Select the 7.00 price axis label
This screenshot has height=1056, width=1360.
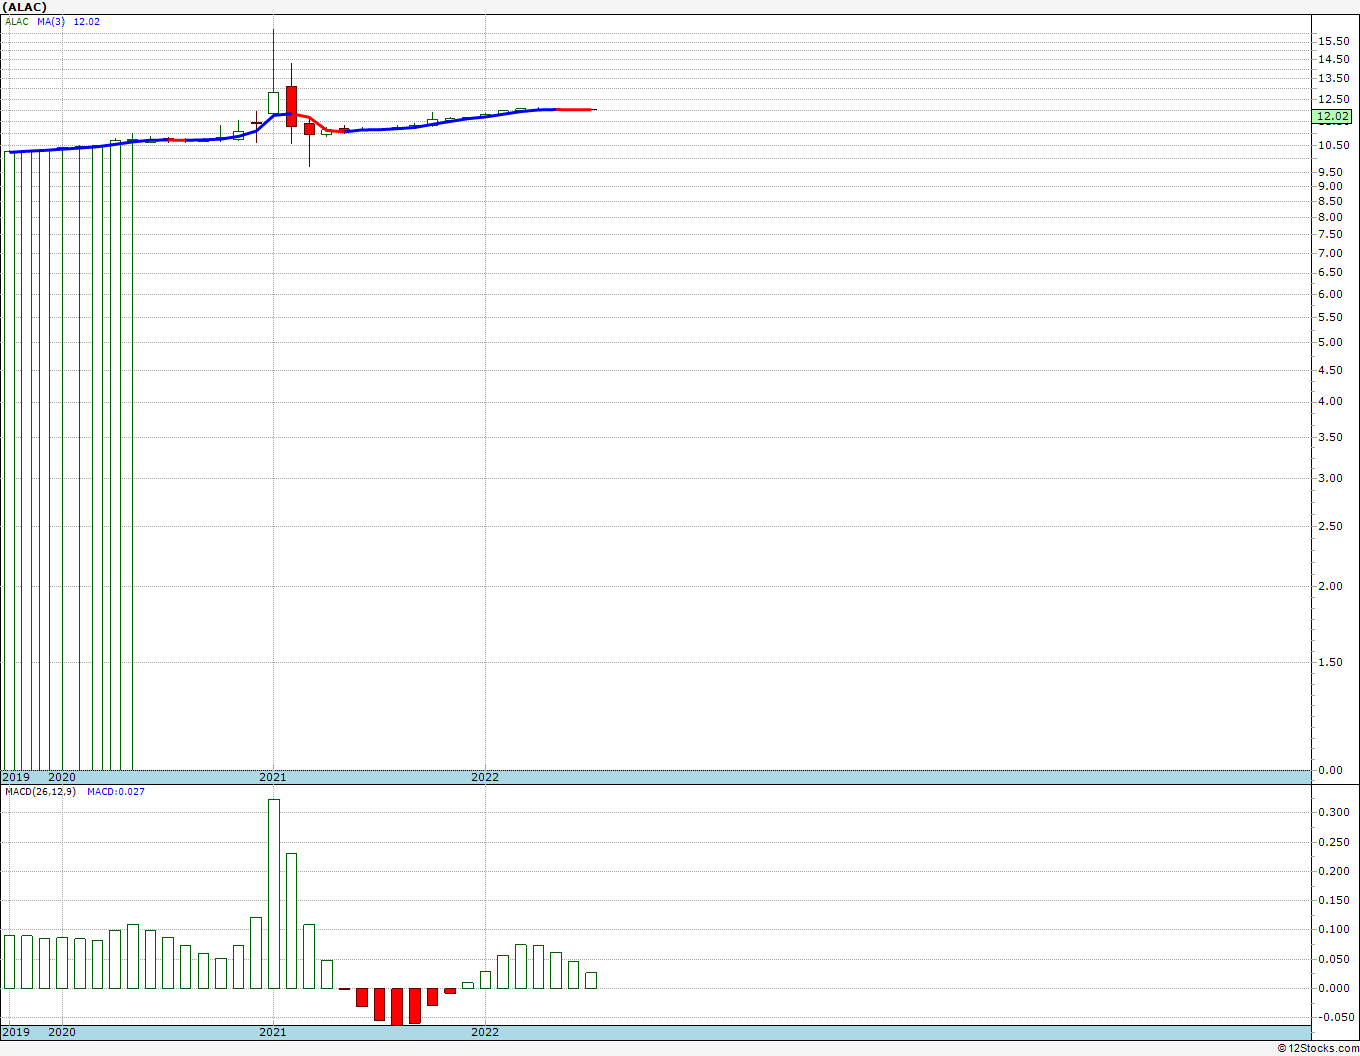(x=1330, y=253)
